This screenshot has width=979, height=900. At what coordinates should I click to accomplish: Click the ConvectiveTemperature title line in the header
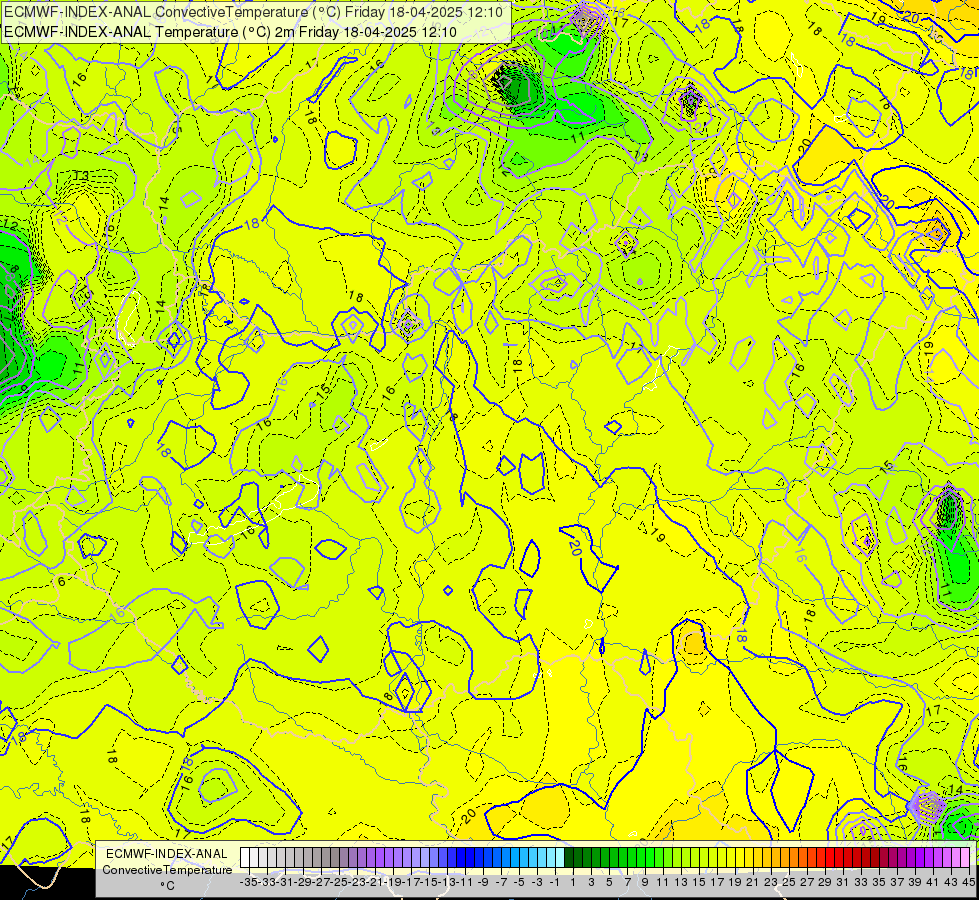(253, 12)
